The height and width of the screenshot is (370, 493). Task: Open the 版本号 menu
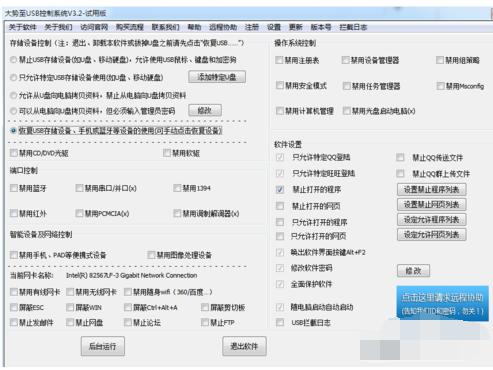(x=321, y=27)
